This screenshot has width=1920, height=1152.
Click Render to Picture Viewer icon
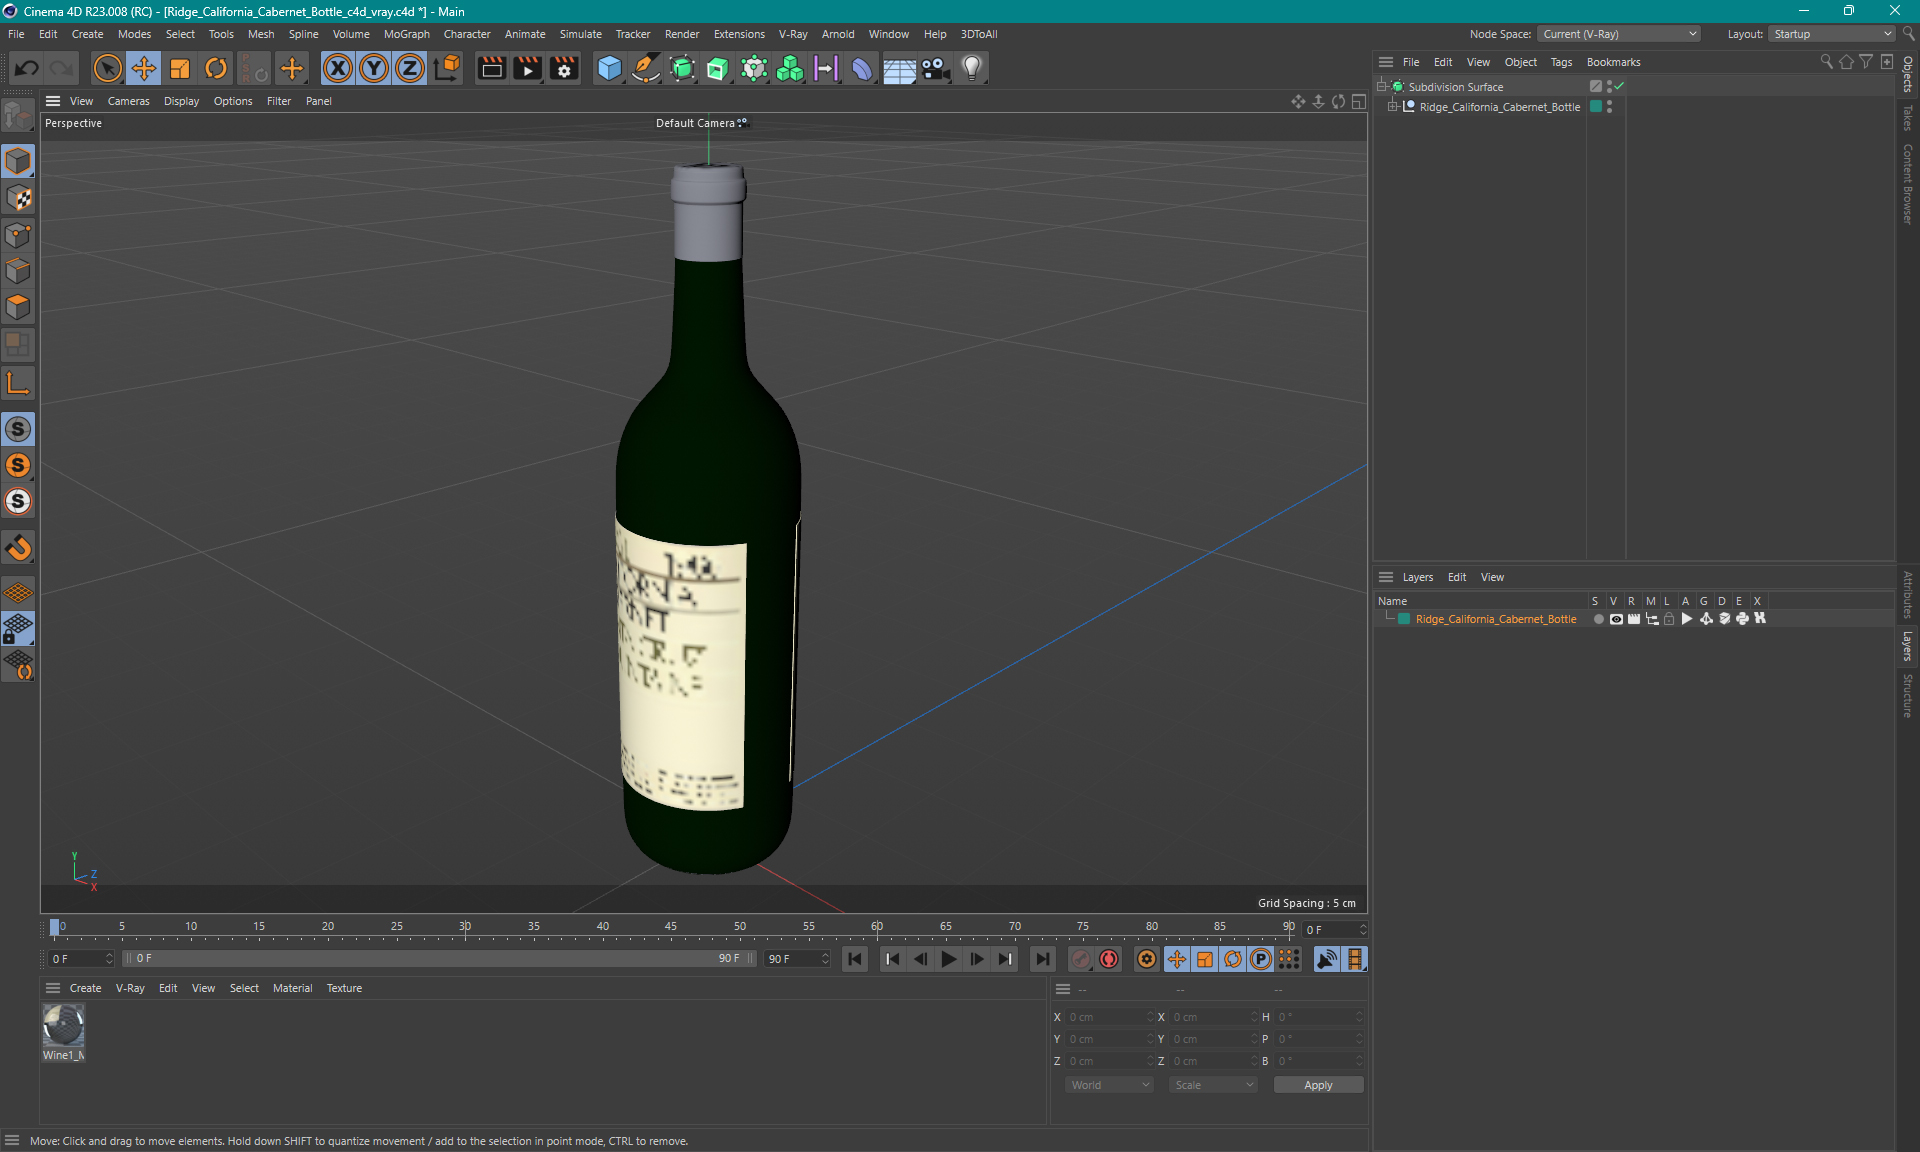tap(527, 68)
